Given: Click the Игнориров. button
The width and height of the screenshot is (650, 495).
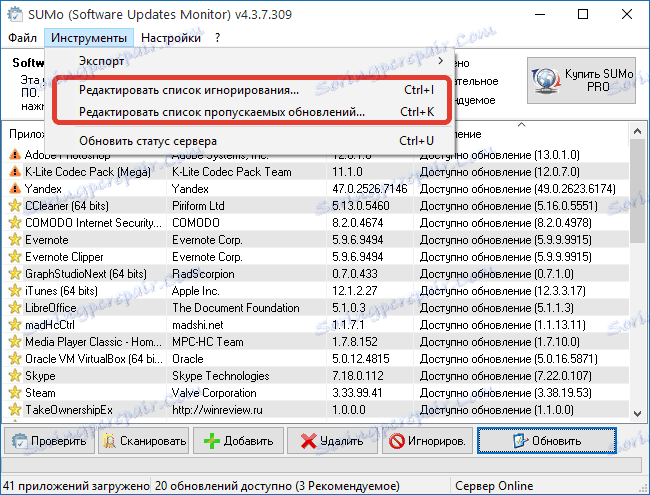Looking at the screenshot, I should coord(427,441).
